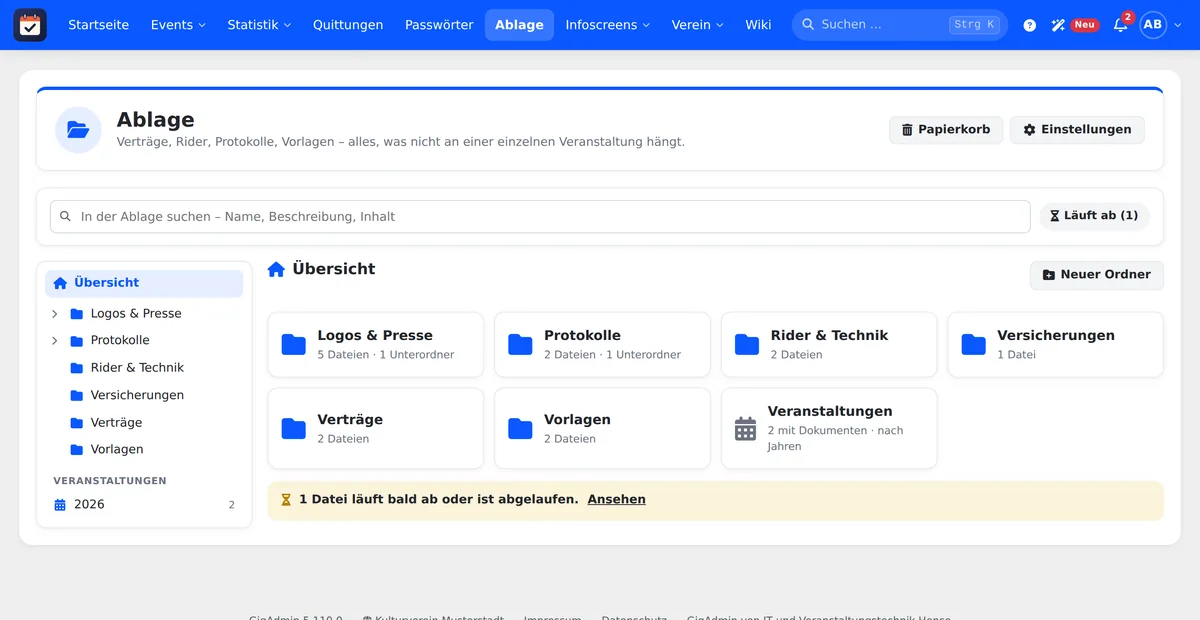Viewport: 1200px width, 620px height.
Task: Click the home icon of sidebar Übersicht
Action: point(60,283)
